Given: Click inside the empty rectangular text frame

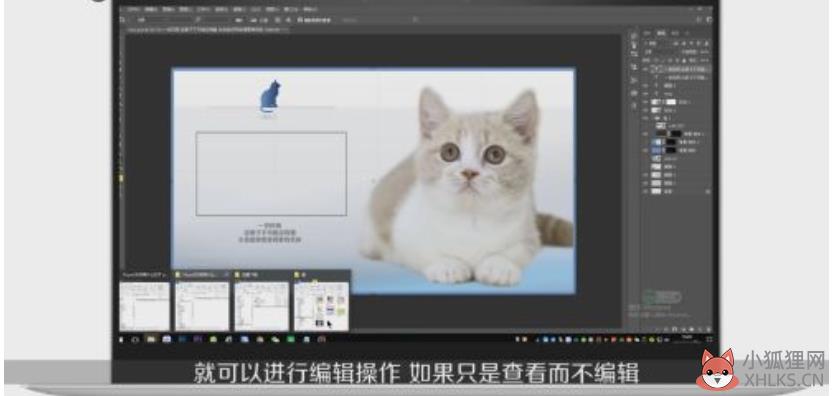Looking at the screenshot, I should coord(271,174).
